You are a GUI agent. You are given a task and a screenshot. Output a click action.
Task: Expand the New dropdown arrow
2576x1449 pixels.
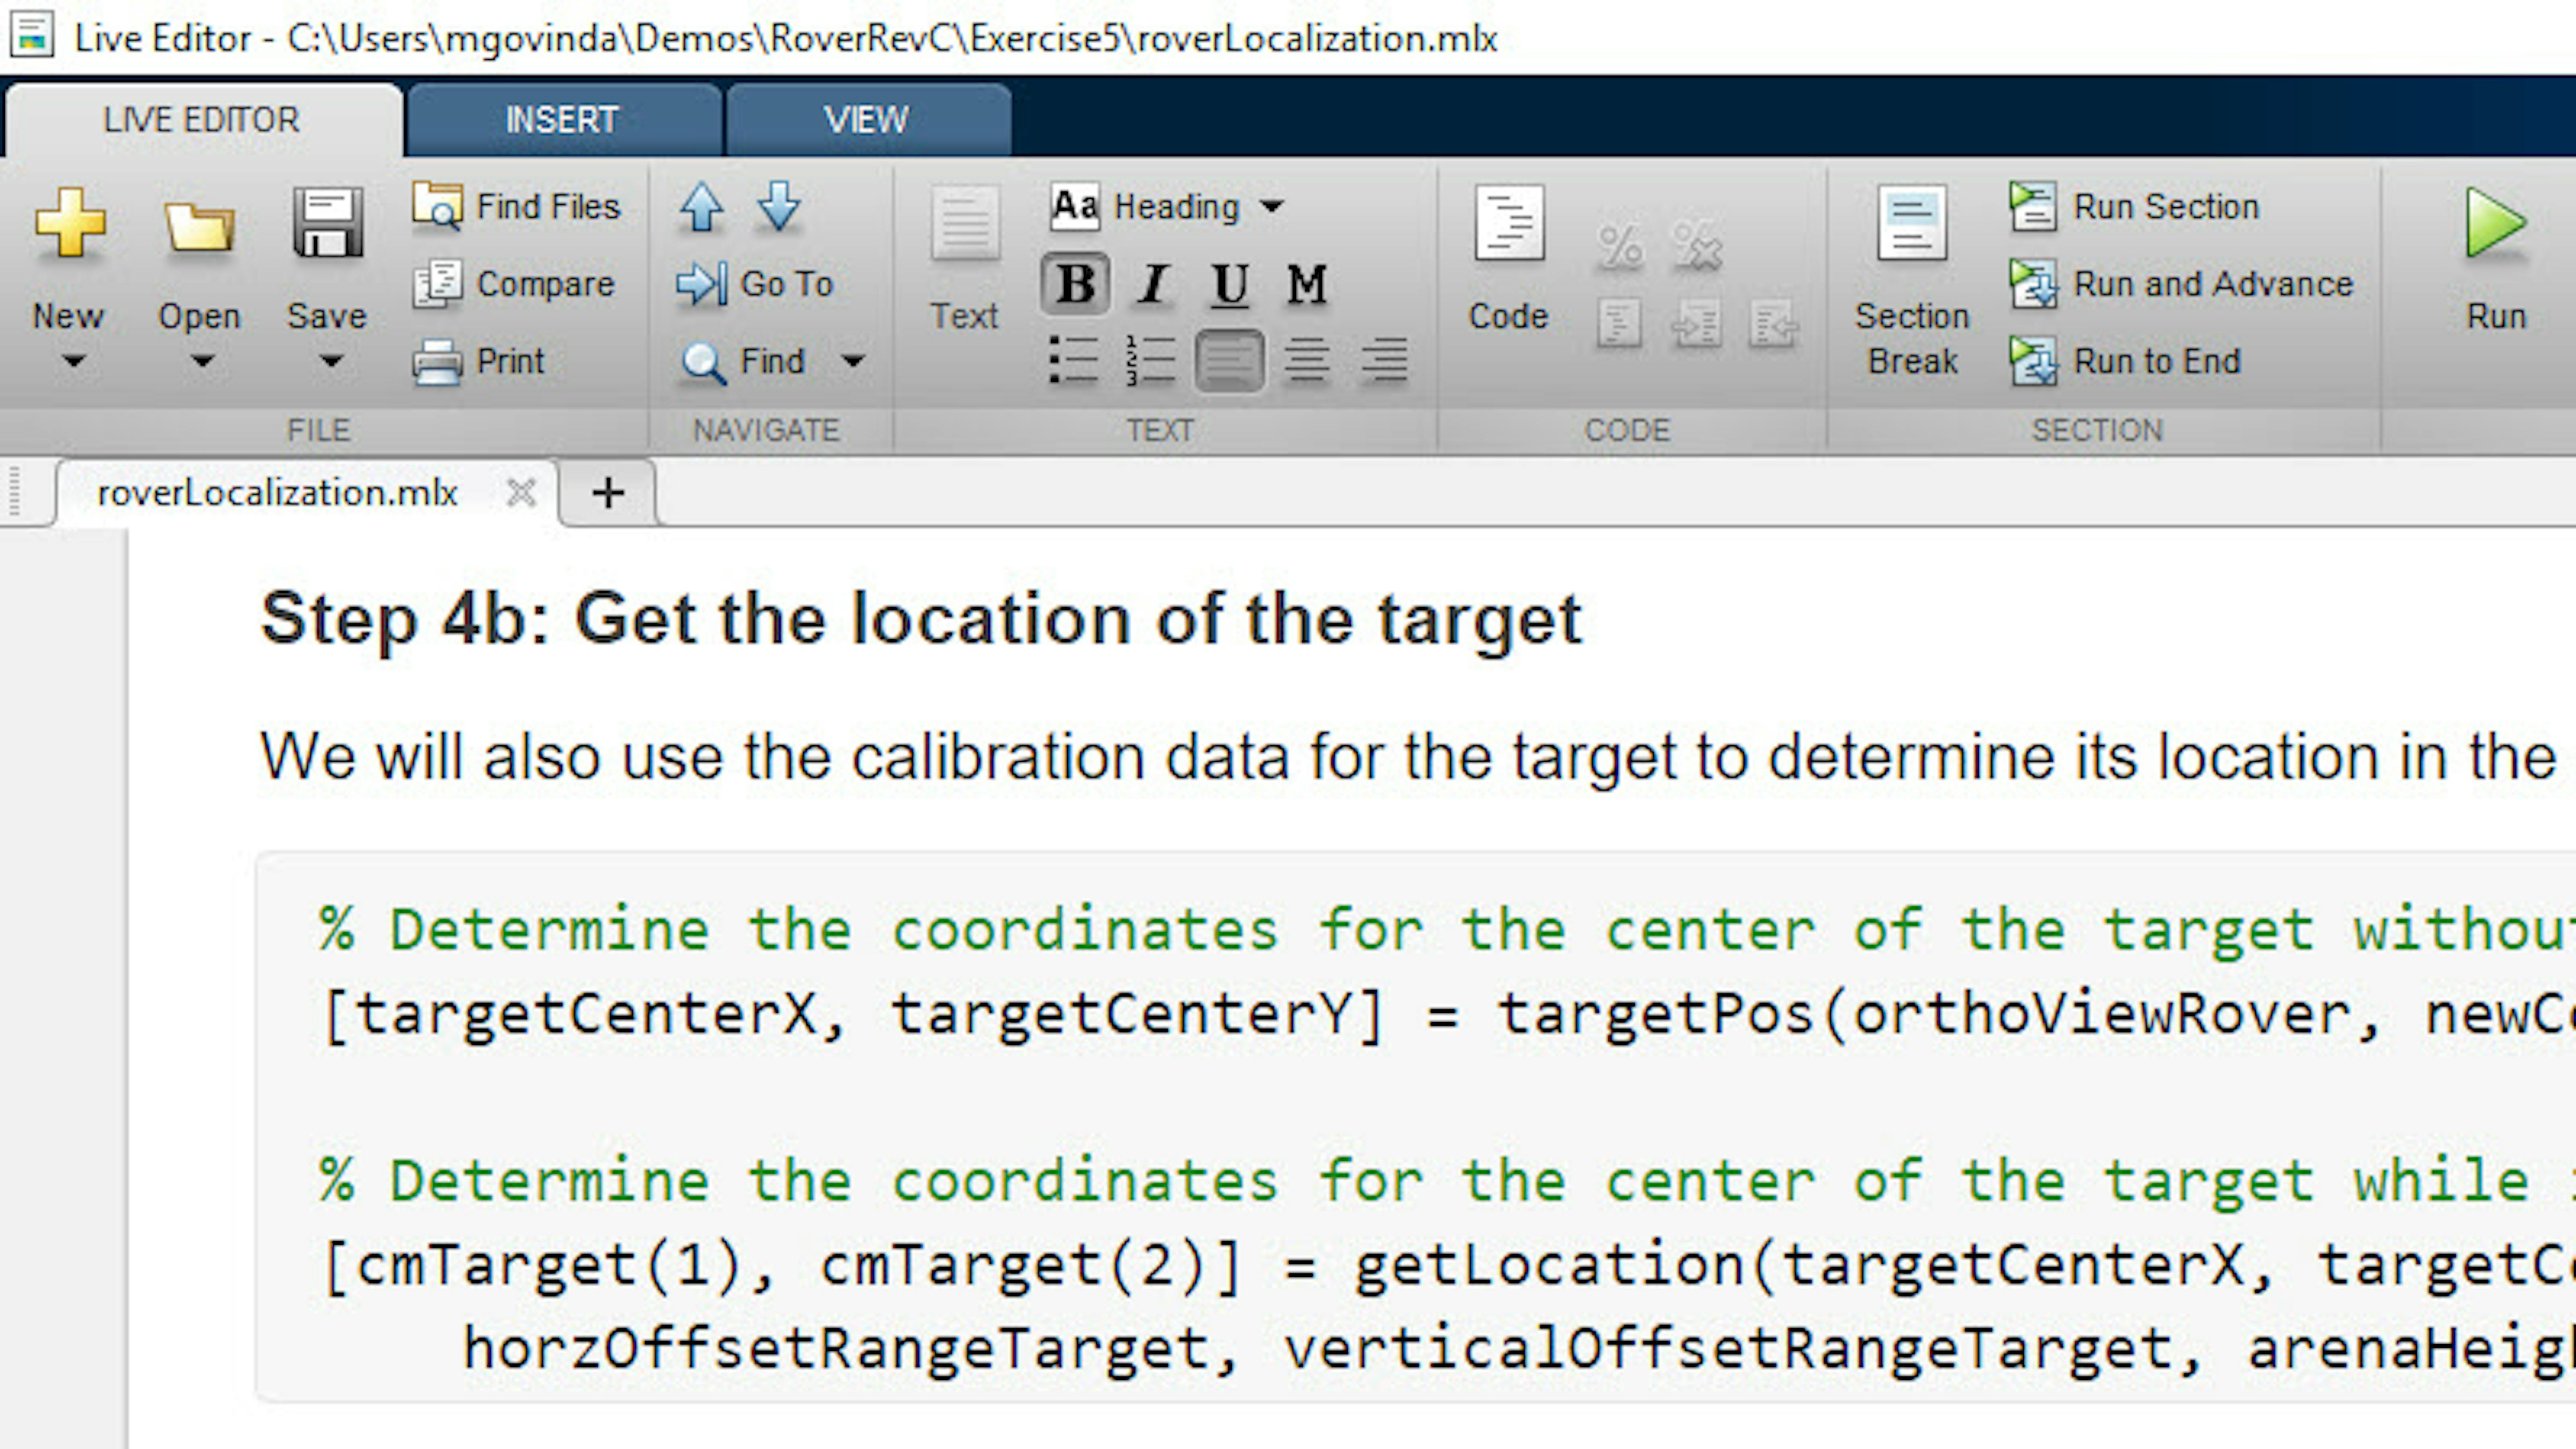pyautogui.click(x=73, y=361)
